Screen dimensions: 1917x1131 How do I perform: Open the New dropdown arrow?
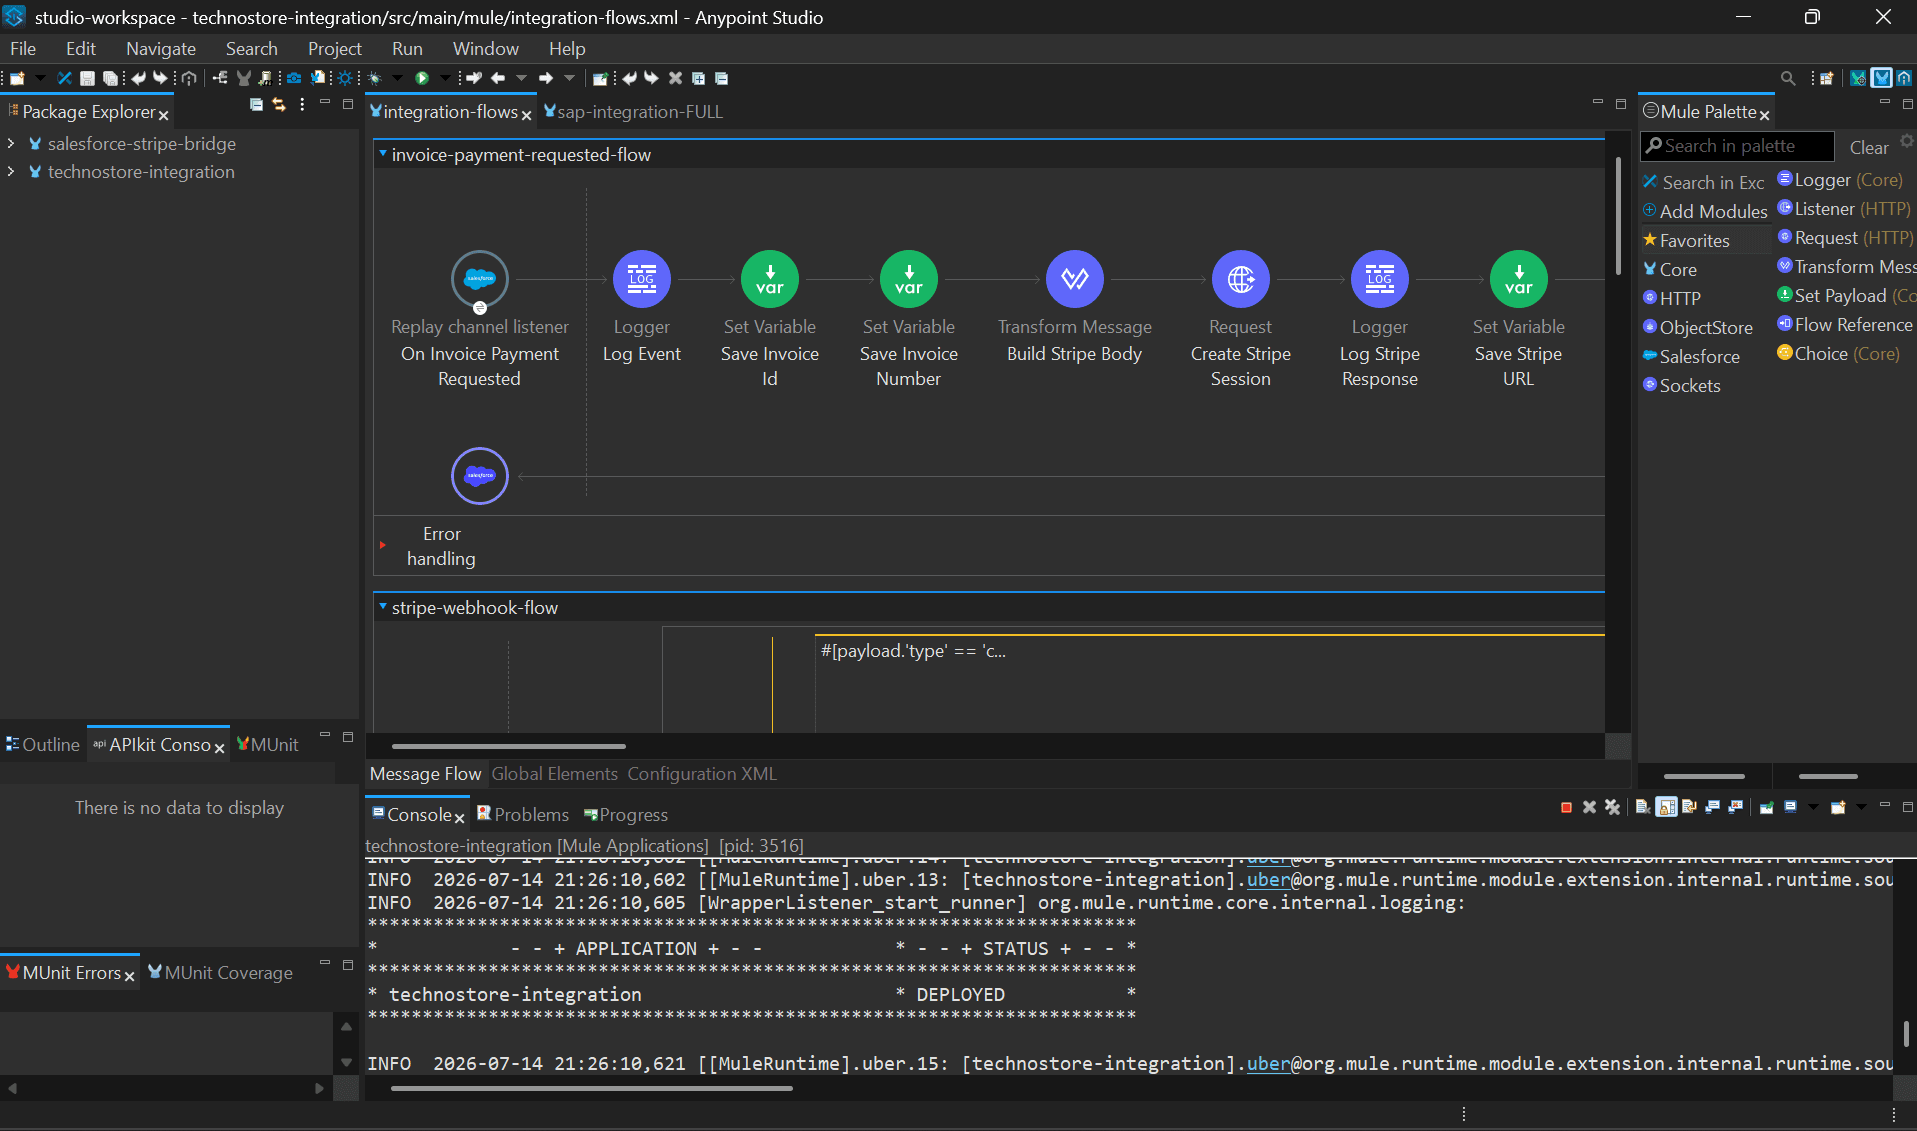click(40, 78)
